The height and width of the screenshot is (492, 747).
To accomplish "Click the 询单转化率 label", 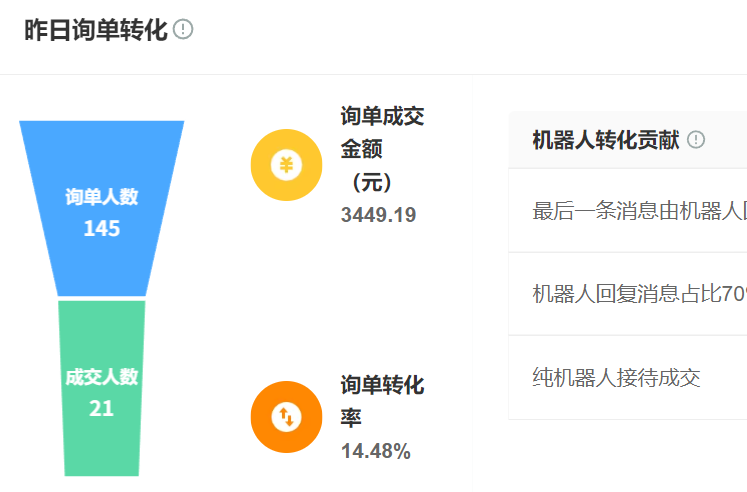I will tap(382, 401).
